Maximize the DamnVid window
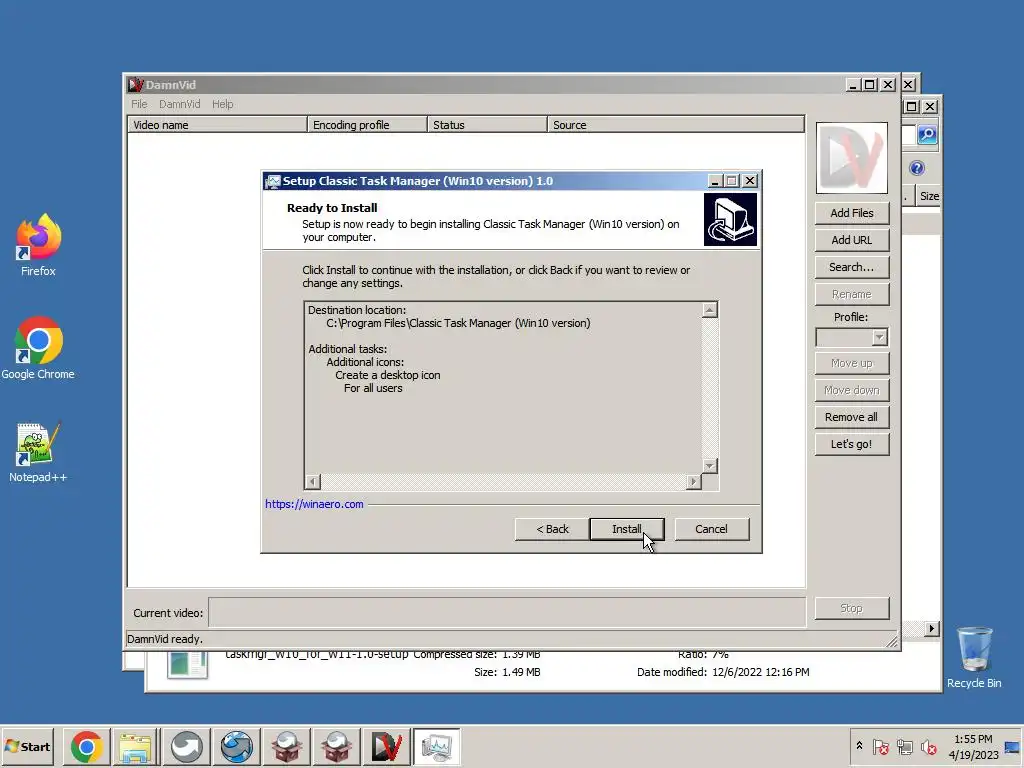 (x=870, y=85)
